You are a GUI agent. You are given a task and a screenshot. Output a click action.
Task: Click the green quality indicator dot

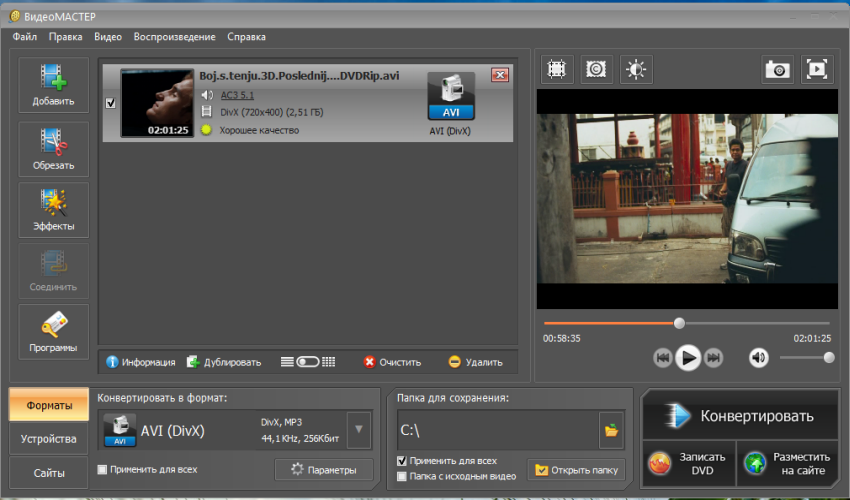point(206,130)
